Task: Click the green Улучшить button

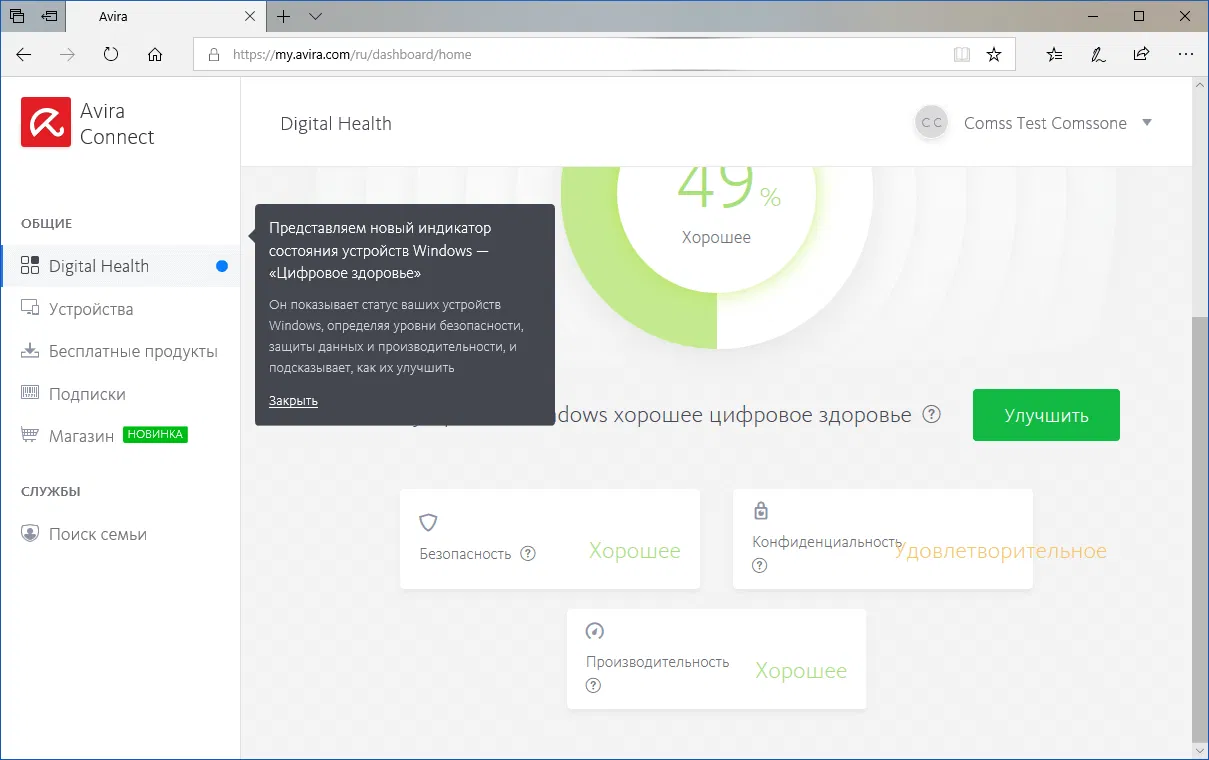Action: pyautogui.click(x=1046, y=415)
